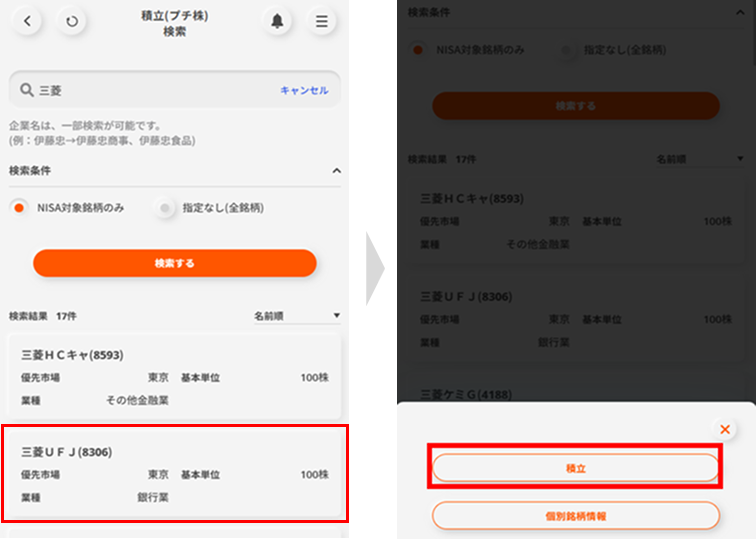Select the 三菱HCキャ(8593) result on left screen
Screen dimensions: 756x539
coord(174,377)
